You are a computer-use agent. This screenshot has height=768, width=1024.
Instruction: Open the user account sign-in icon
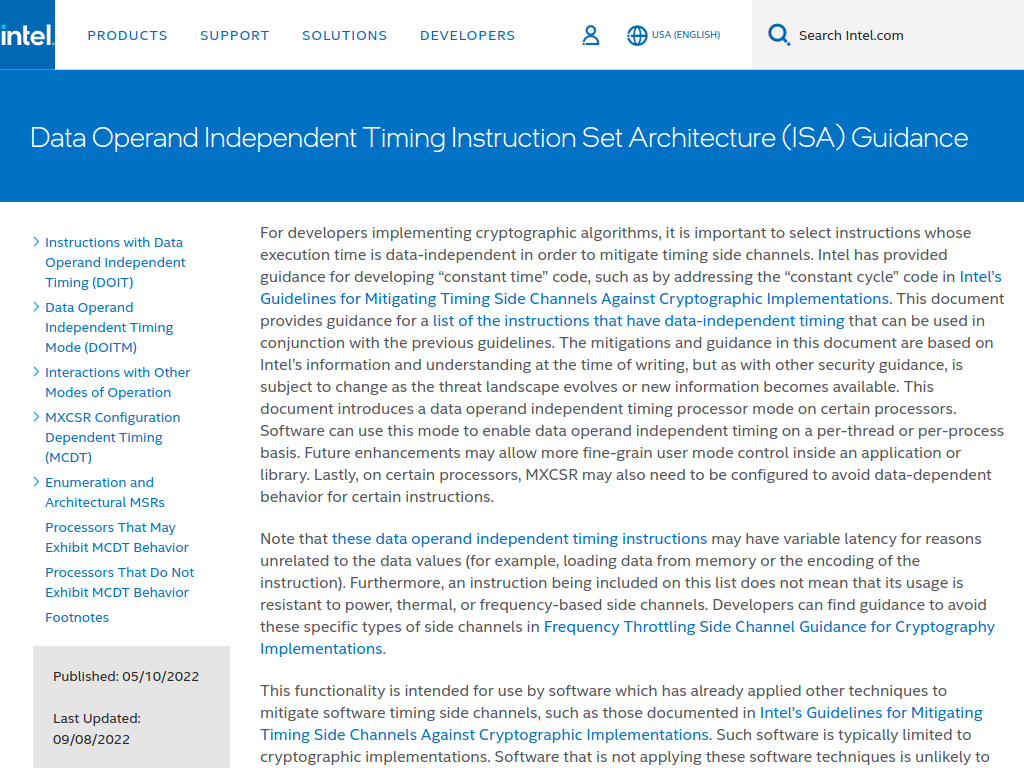click(591, 36)
